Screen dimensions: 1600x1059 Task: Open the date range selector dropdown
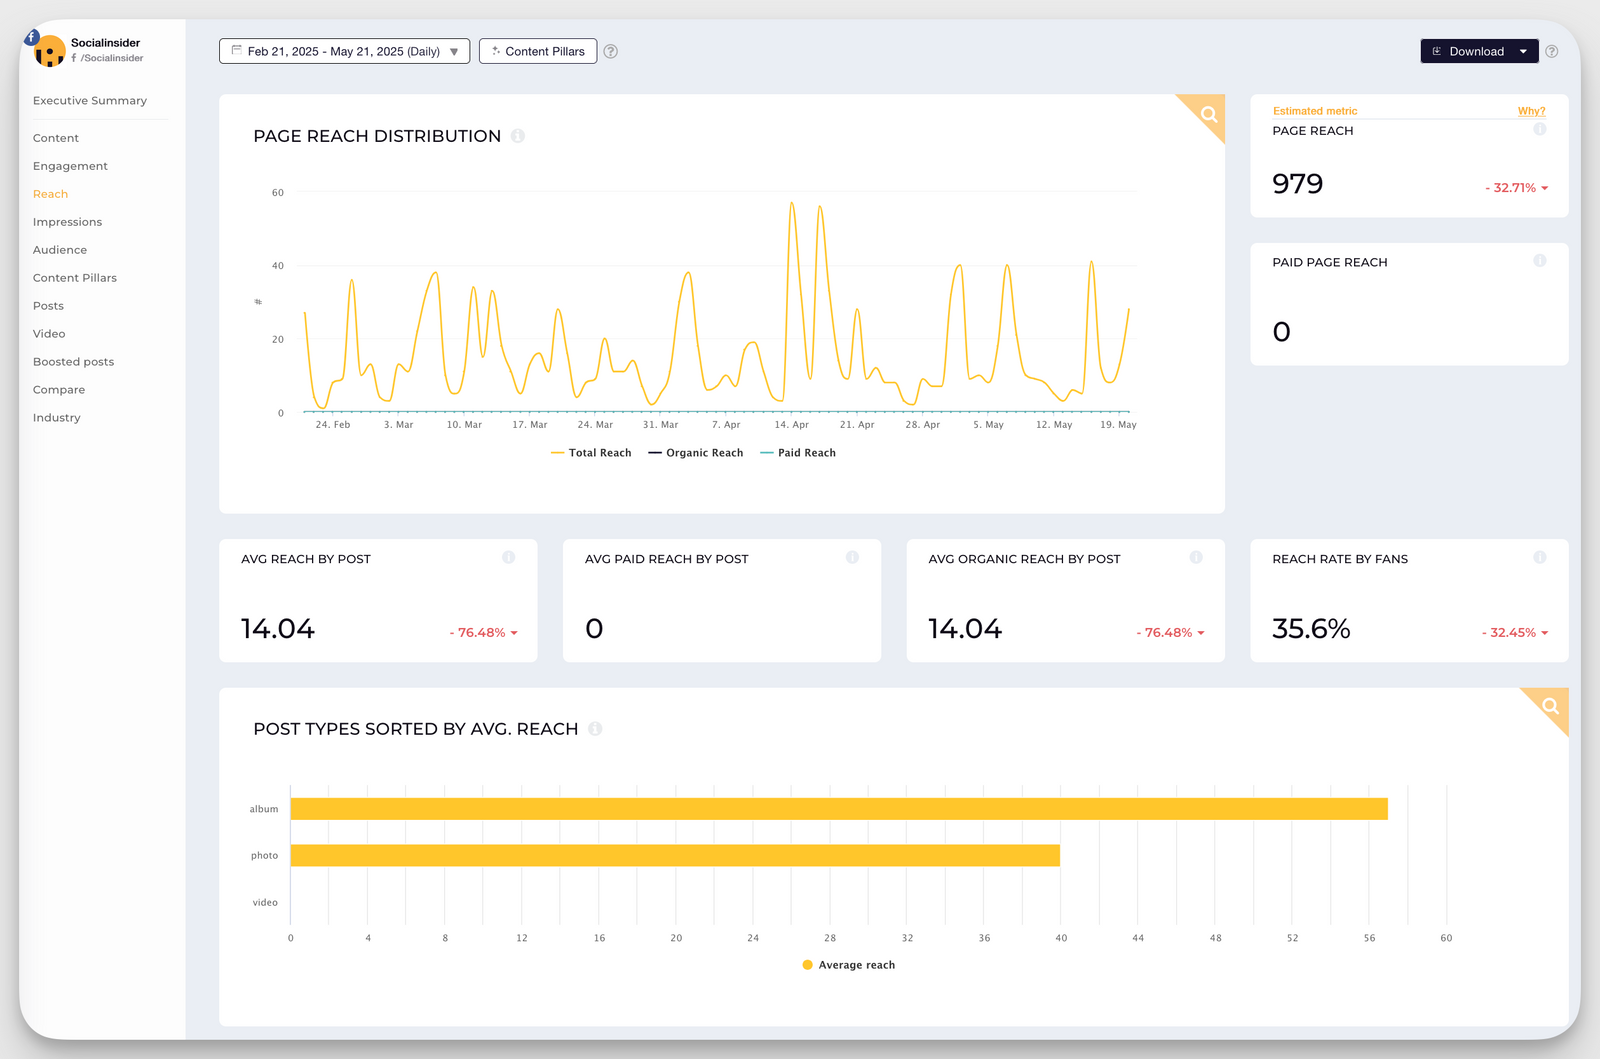(343, 51)
